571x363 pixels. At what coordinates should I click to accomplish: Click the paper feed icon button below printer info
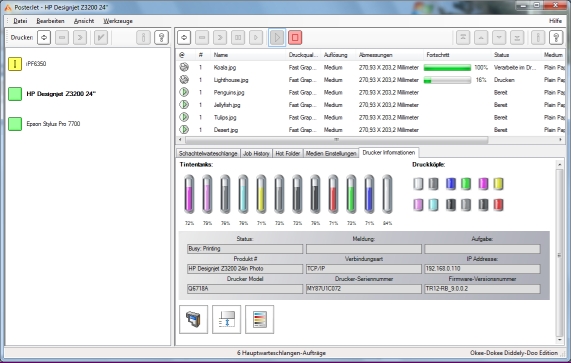(x=227, y=319)
